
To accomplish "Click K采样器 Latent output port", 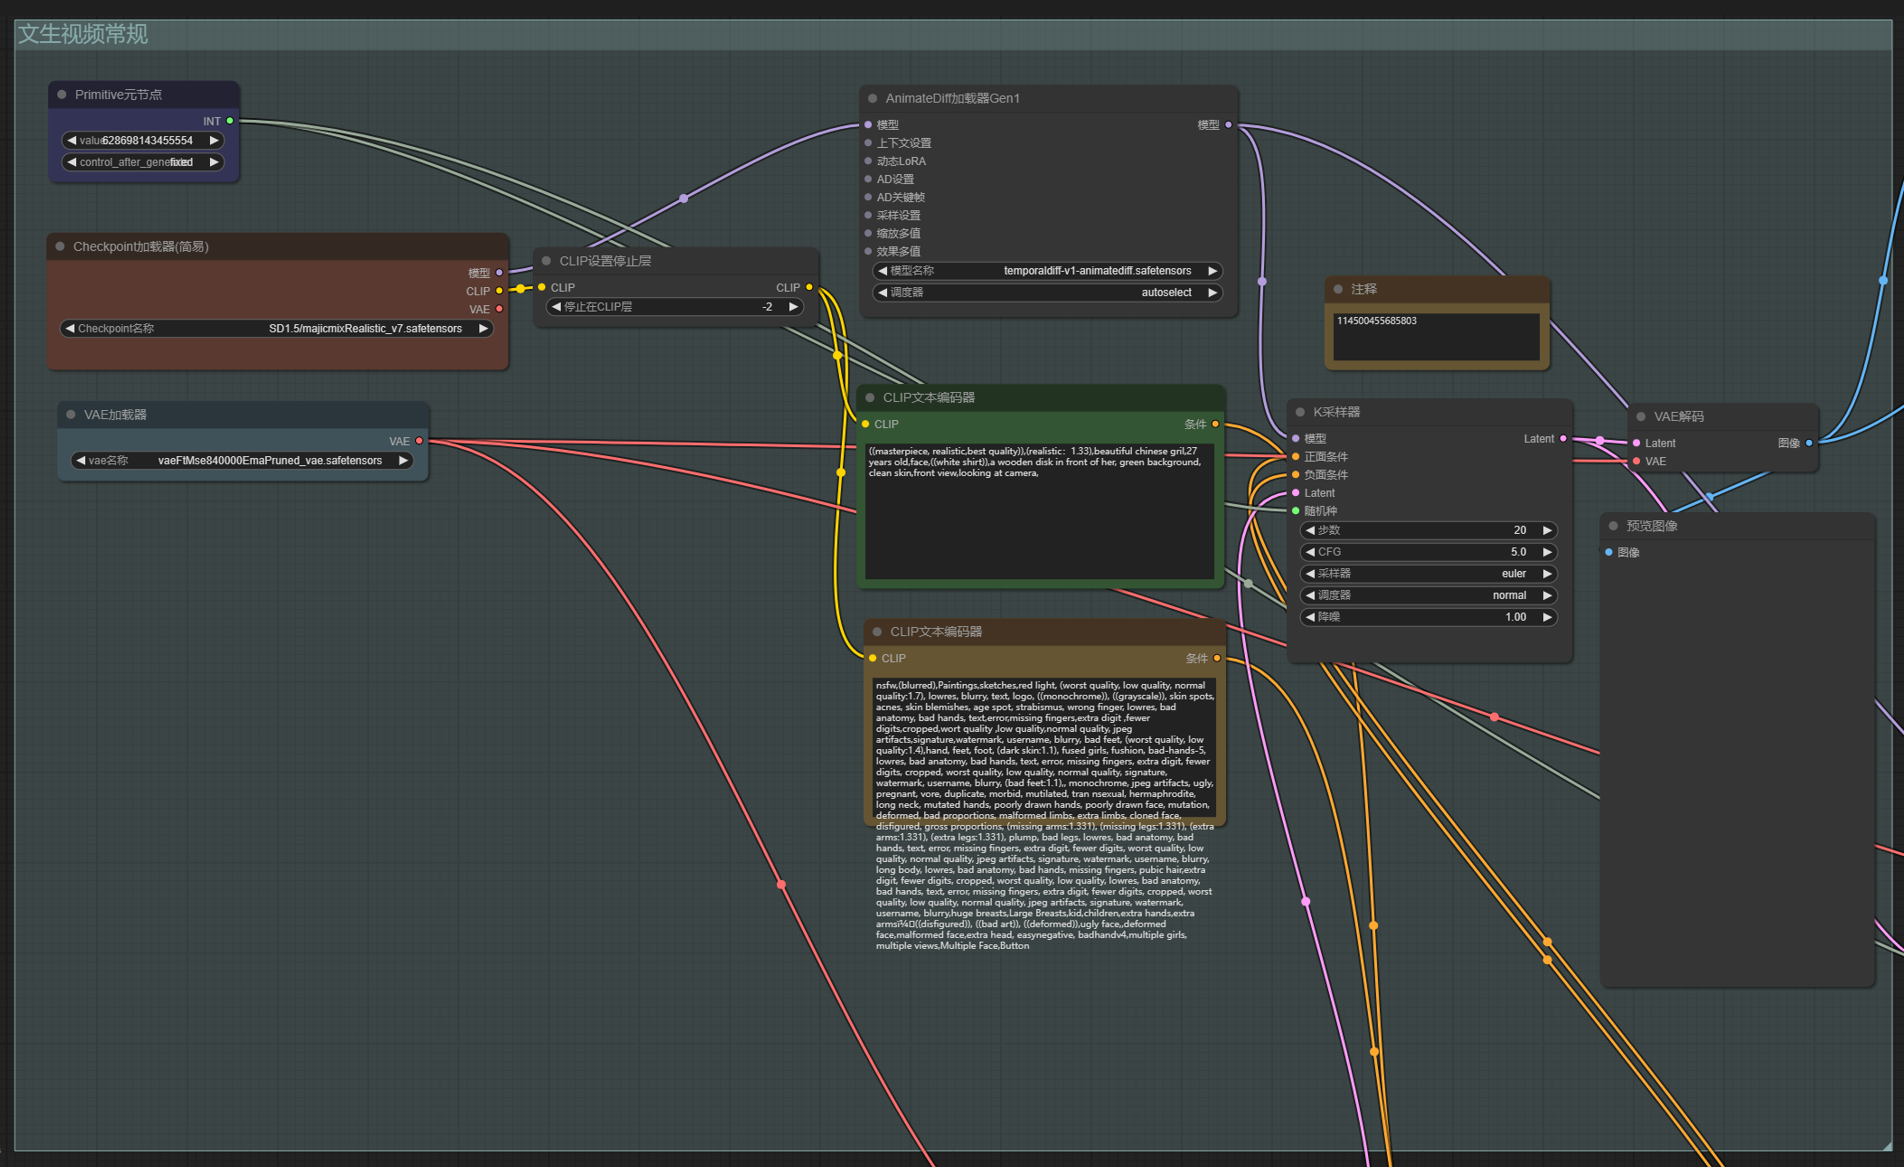I will pos(1564,438).
